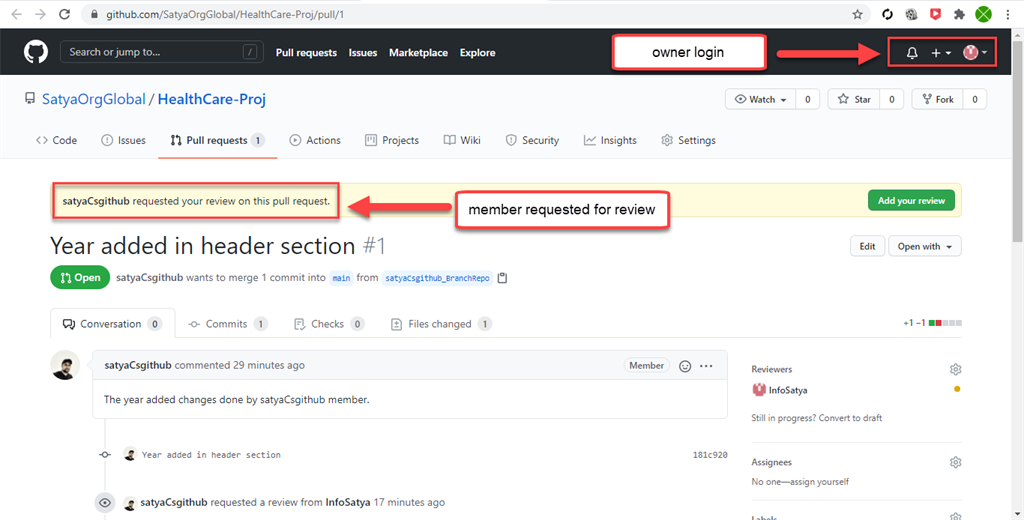Screen dimensions: 1024x520
Task: Open reviewer InfoSatya profile link
Action: [788, 390]
